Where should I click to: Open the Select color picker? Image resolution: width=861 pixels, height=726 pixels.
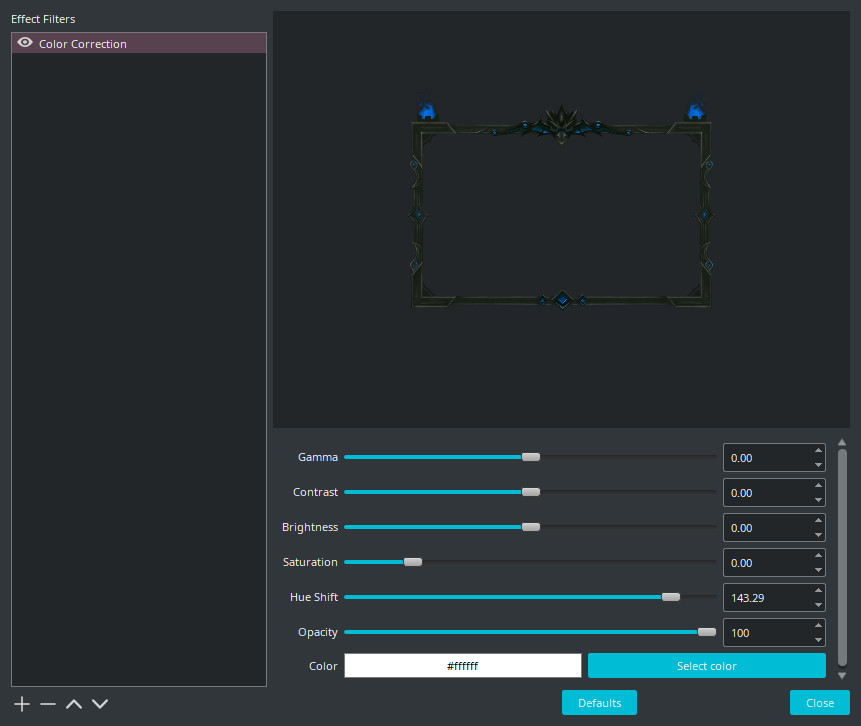click(x=707, y=666)
